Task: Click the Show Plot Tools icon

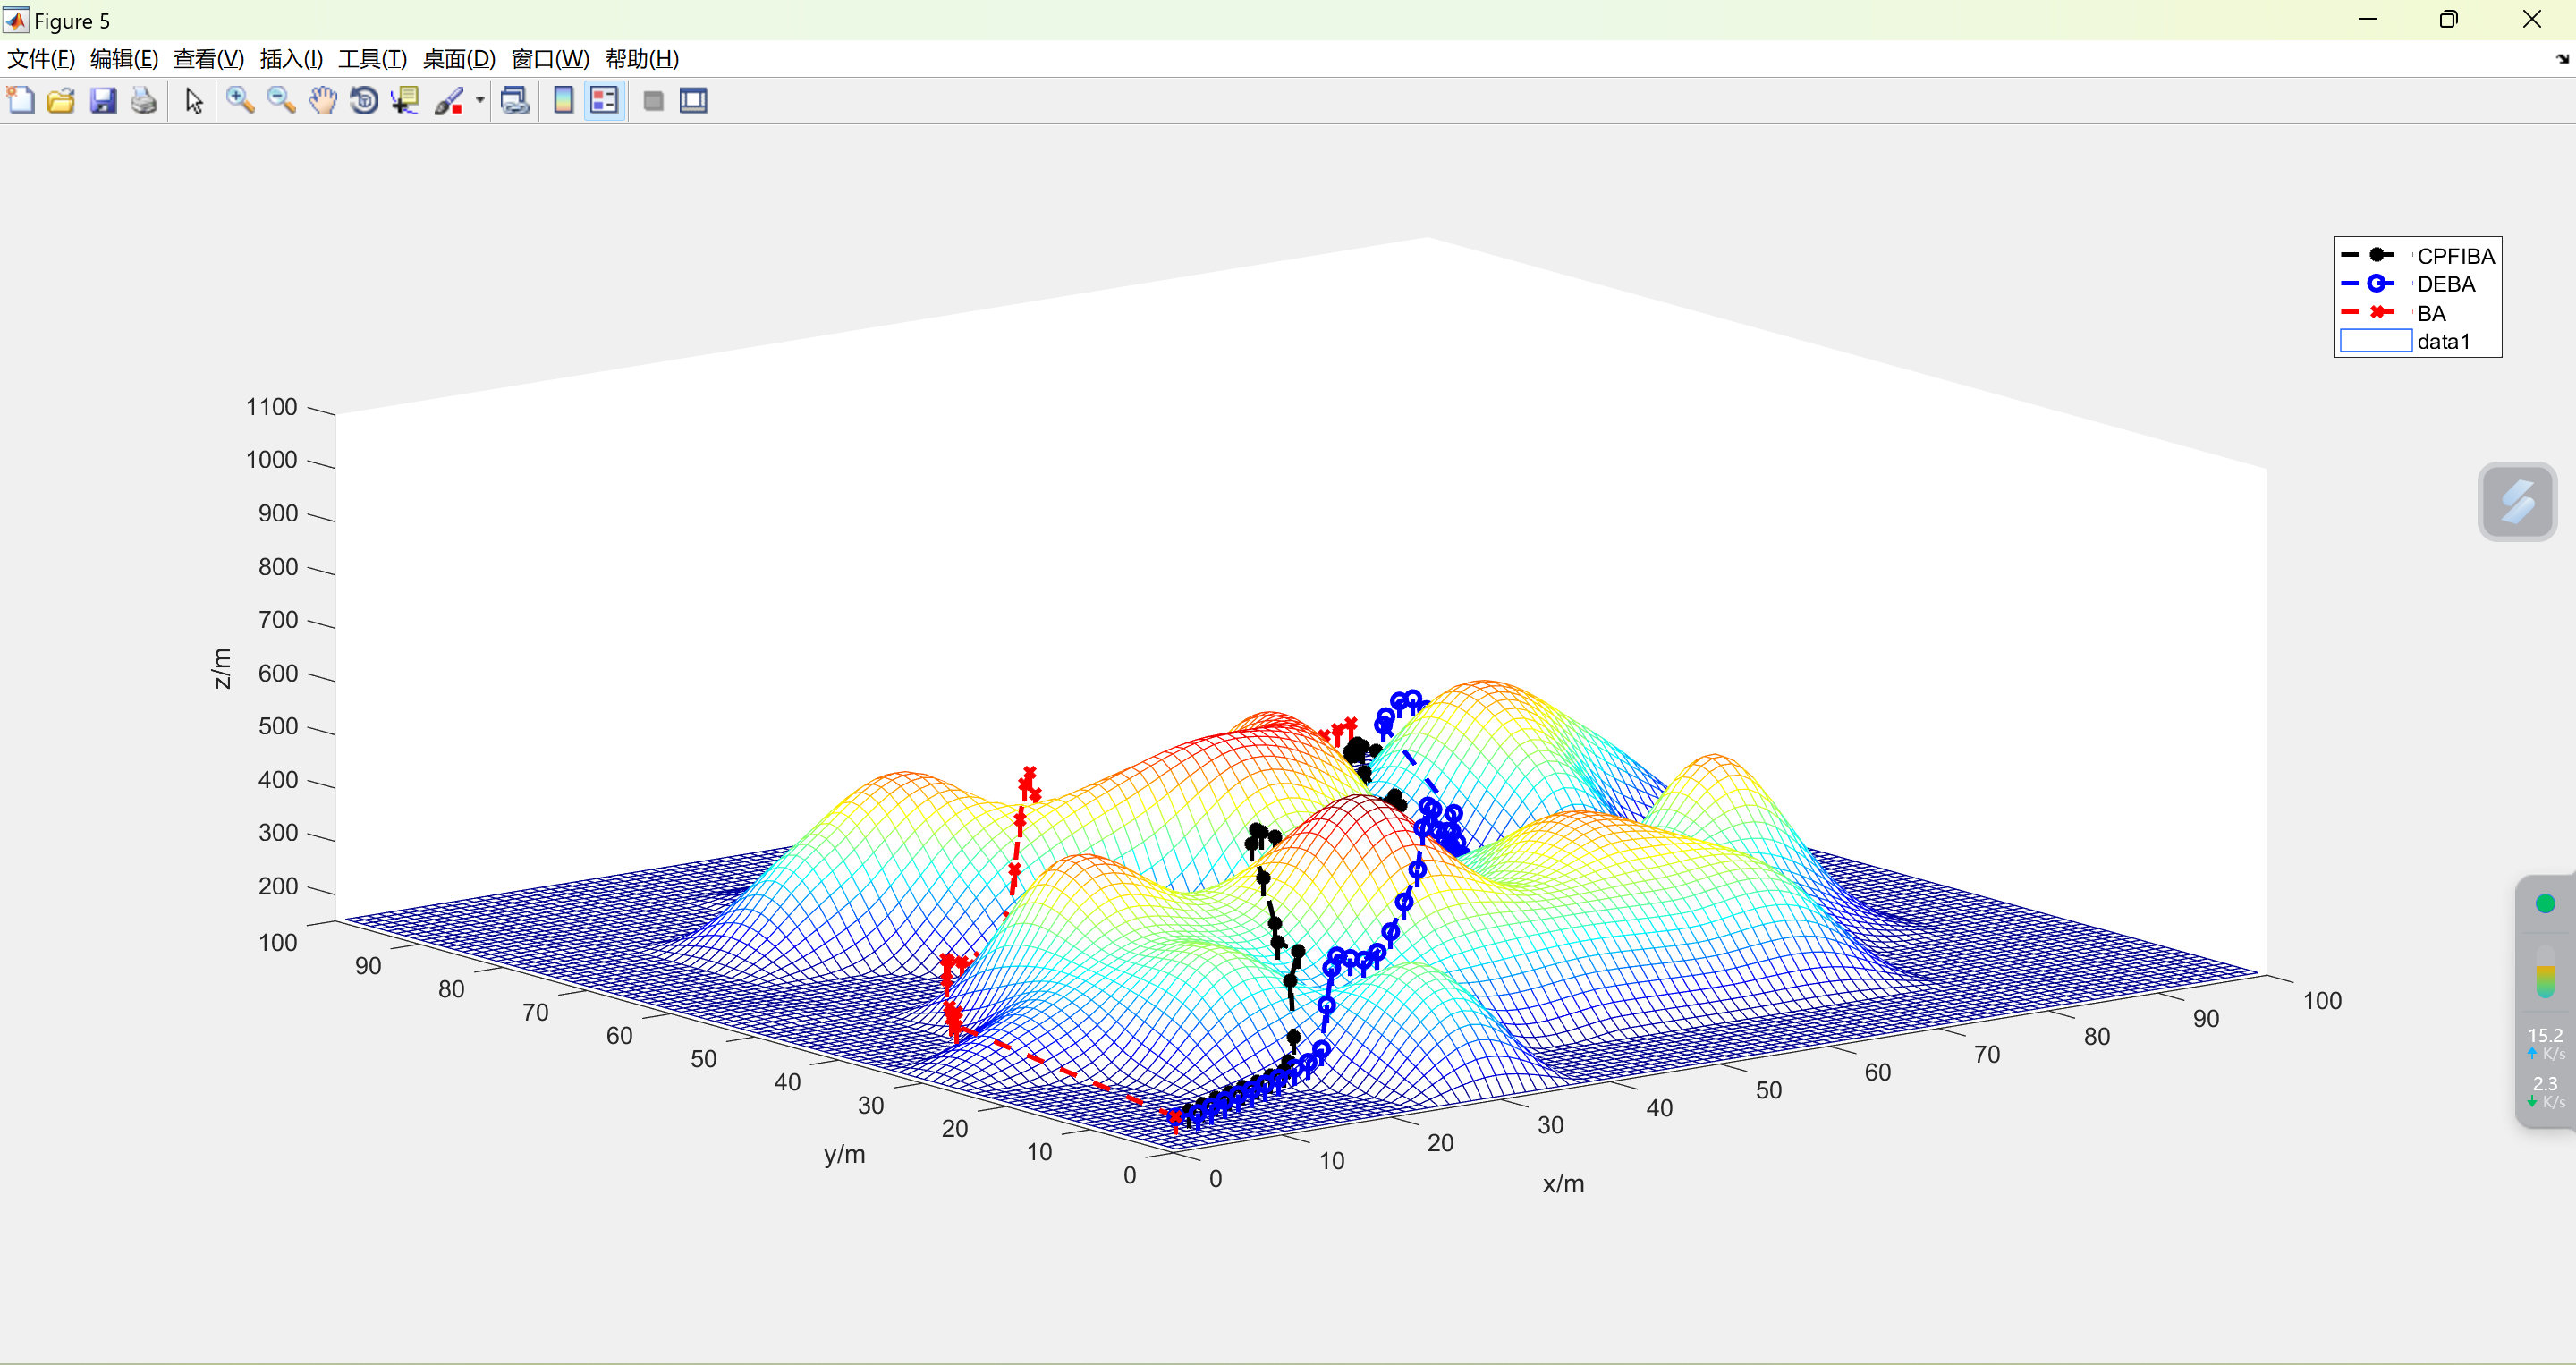Action: click(694, 101)
